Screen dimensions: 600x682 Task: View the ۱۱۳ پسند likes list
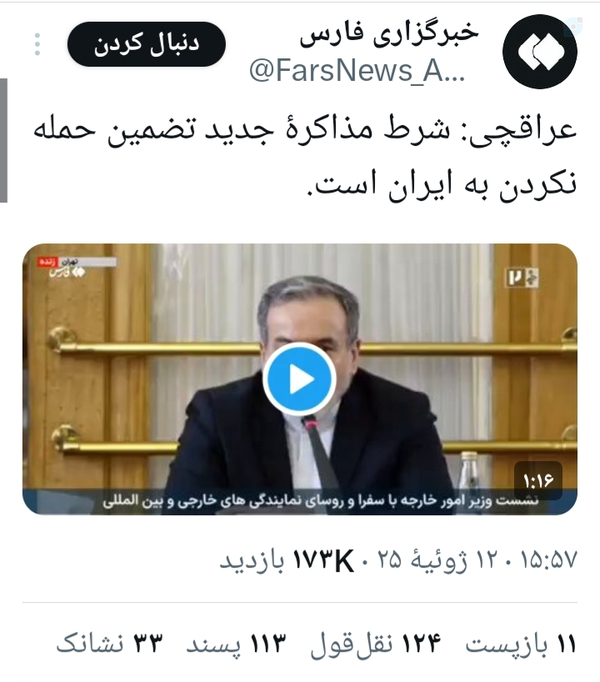click(x=237, y=643)
